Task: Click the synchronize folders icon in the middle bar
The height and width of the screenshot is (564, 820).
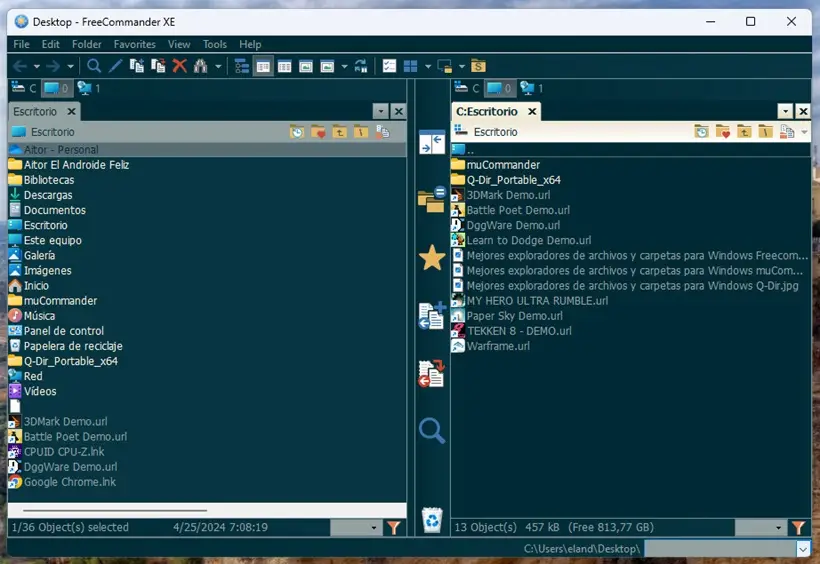Action: (432, 199)
